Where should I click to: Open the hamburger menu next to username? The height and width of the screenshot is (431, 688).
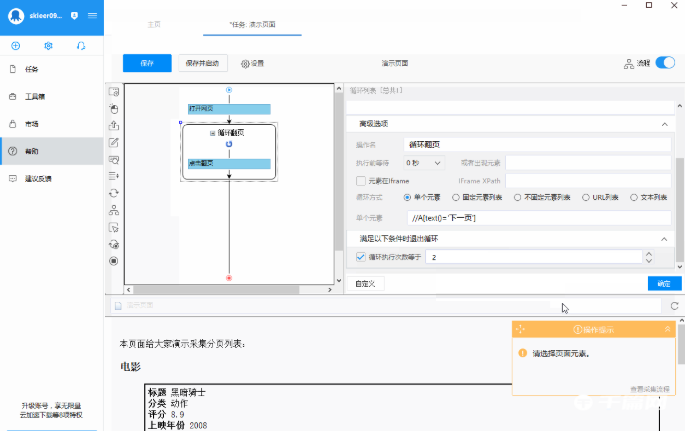pos(92,15)
